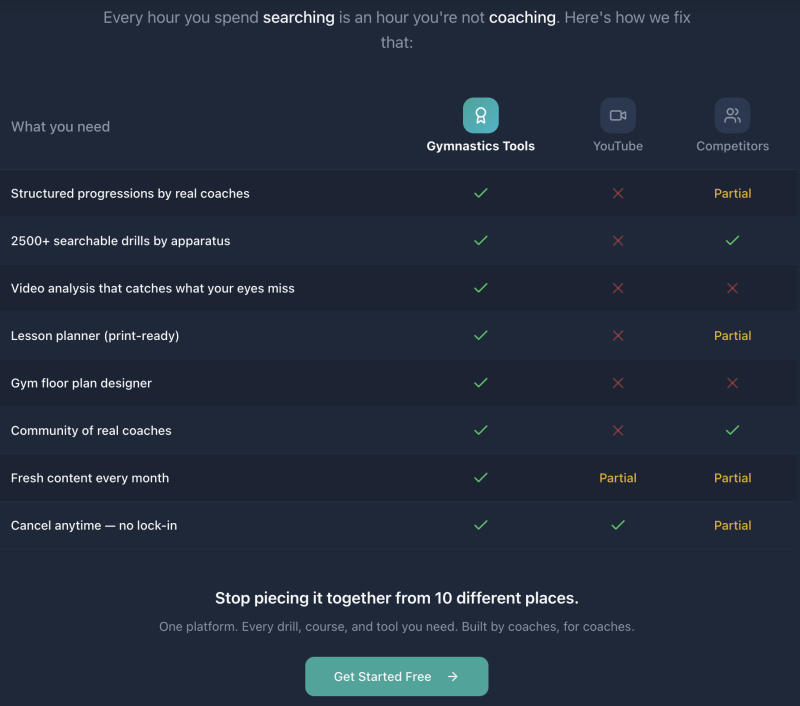Click Gymnastics Tools checkmark for lesson planner
Viewport: 800px width, 706px height.
coord(480,336)
